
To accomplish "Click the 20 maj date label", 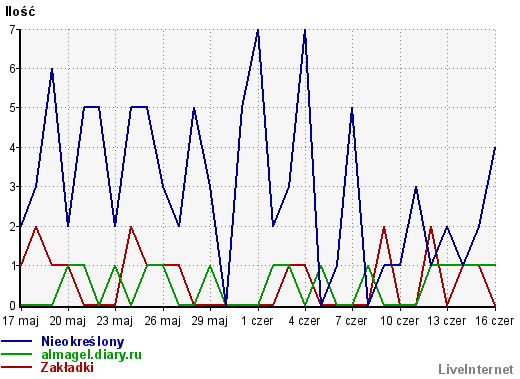I will pyautogui.click(x=68, y=321).
